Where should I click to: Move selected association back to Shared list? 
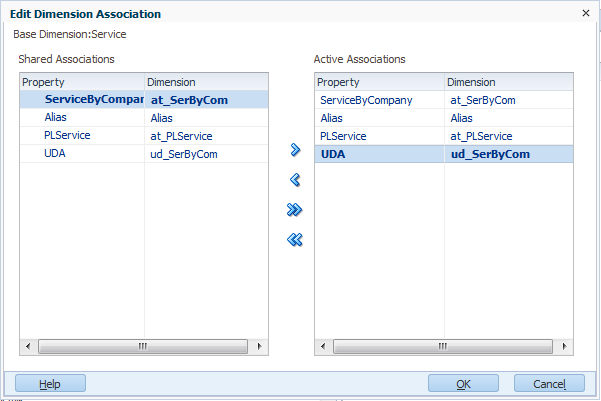coord(295,179)
